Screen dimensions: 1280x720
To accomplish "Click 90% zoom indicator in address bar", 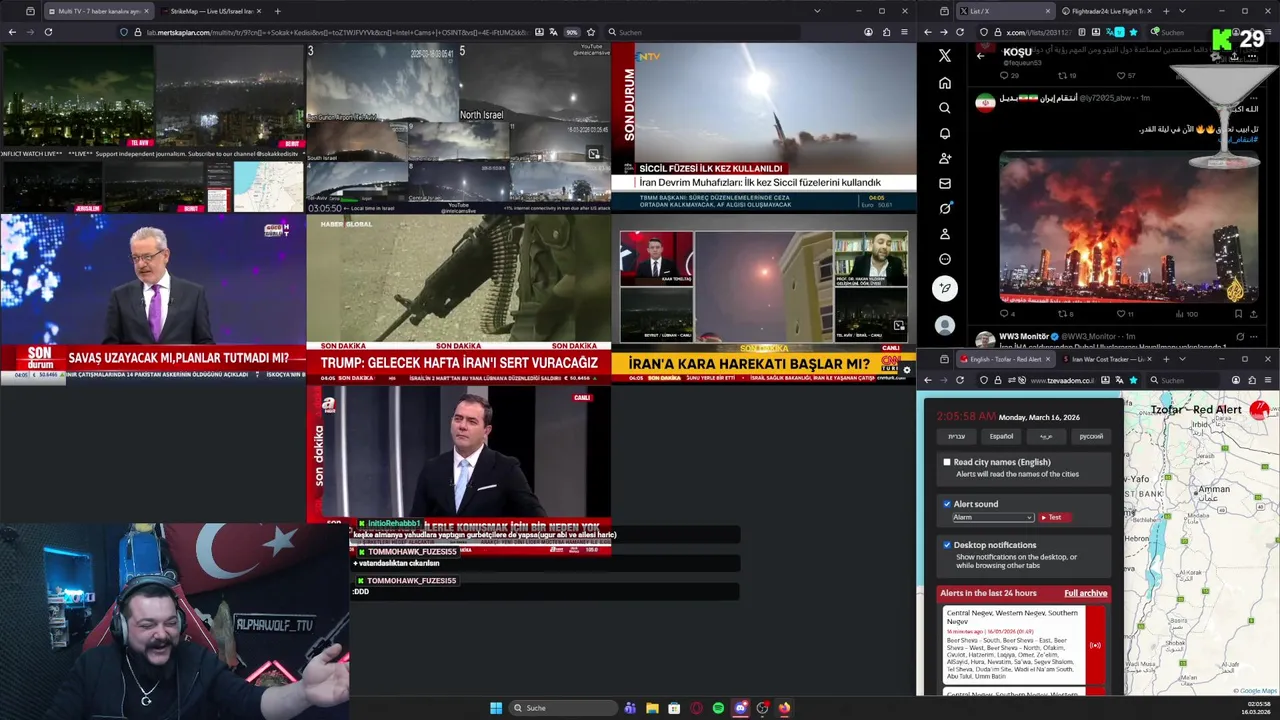I will tap(572, 32).
